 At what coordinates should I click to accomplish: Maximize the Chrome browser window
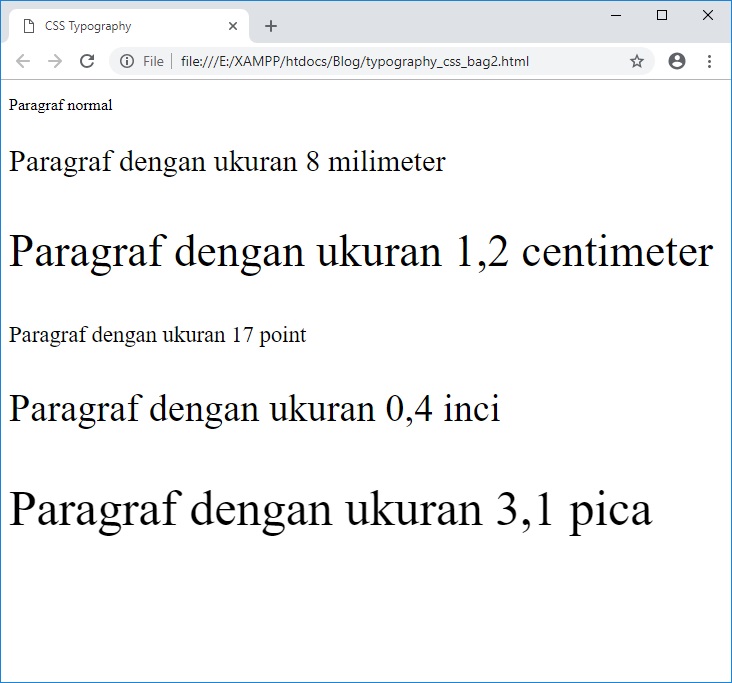[662, 15]
